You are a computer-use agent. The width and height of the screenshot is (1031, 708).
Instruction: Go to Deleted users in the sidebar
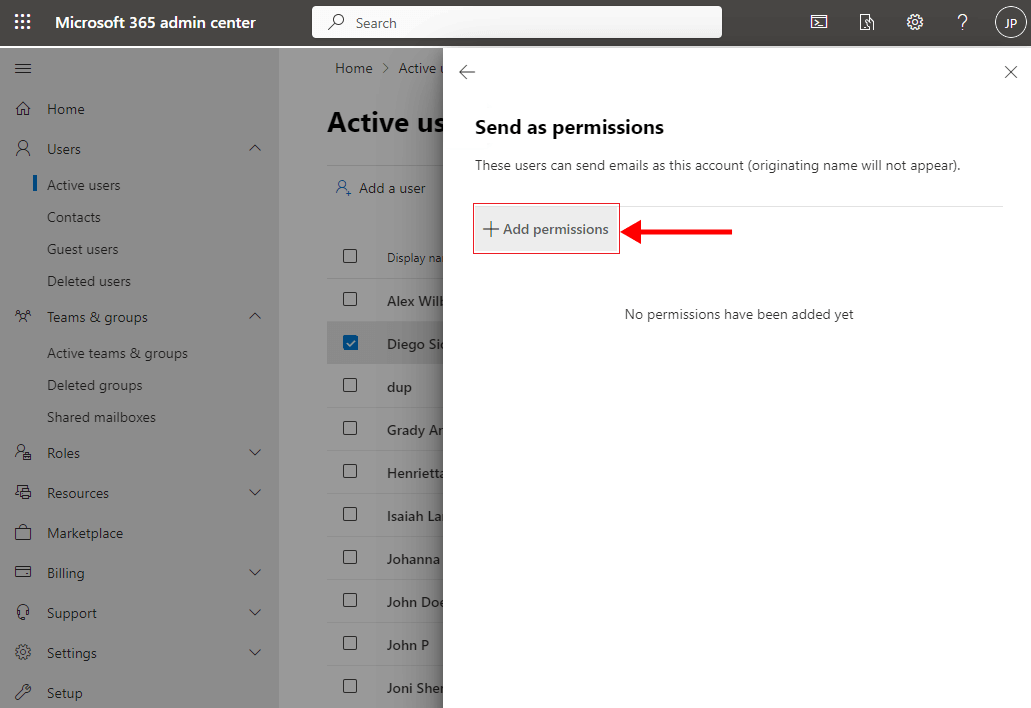click(89, 281)
